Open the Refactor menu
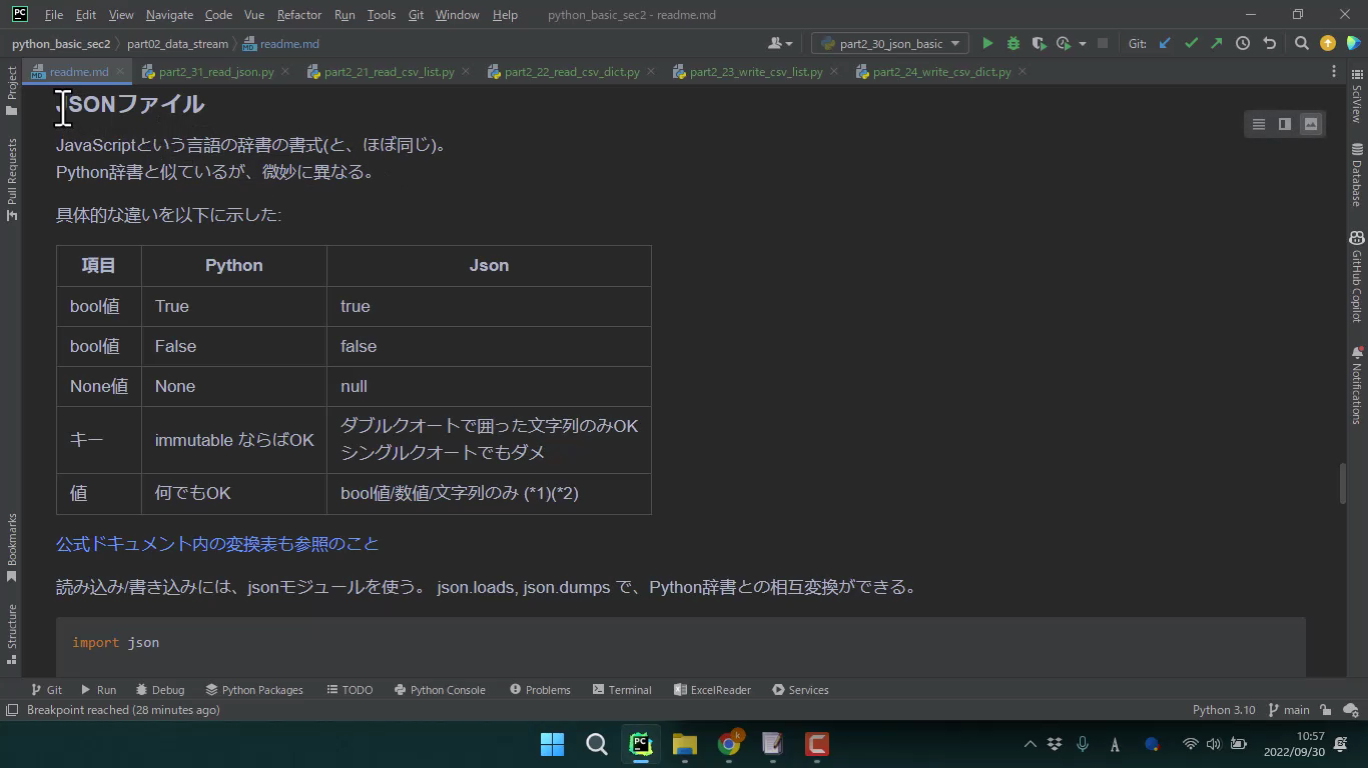1368x768 pixels. point(299,15)
